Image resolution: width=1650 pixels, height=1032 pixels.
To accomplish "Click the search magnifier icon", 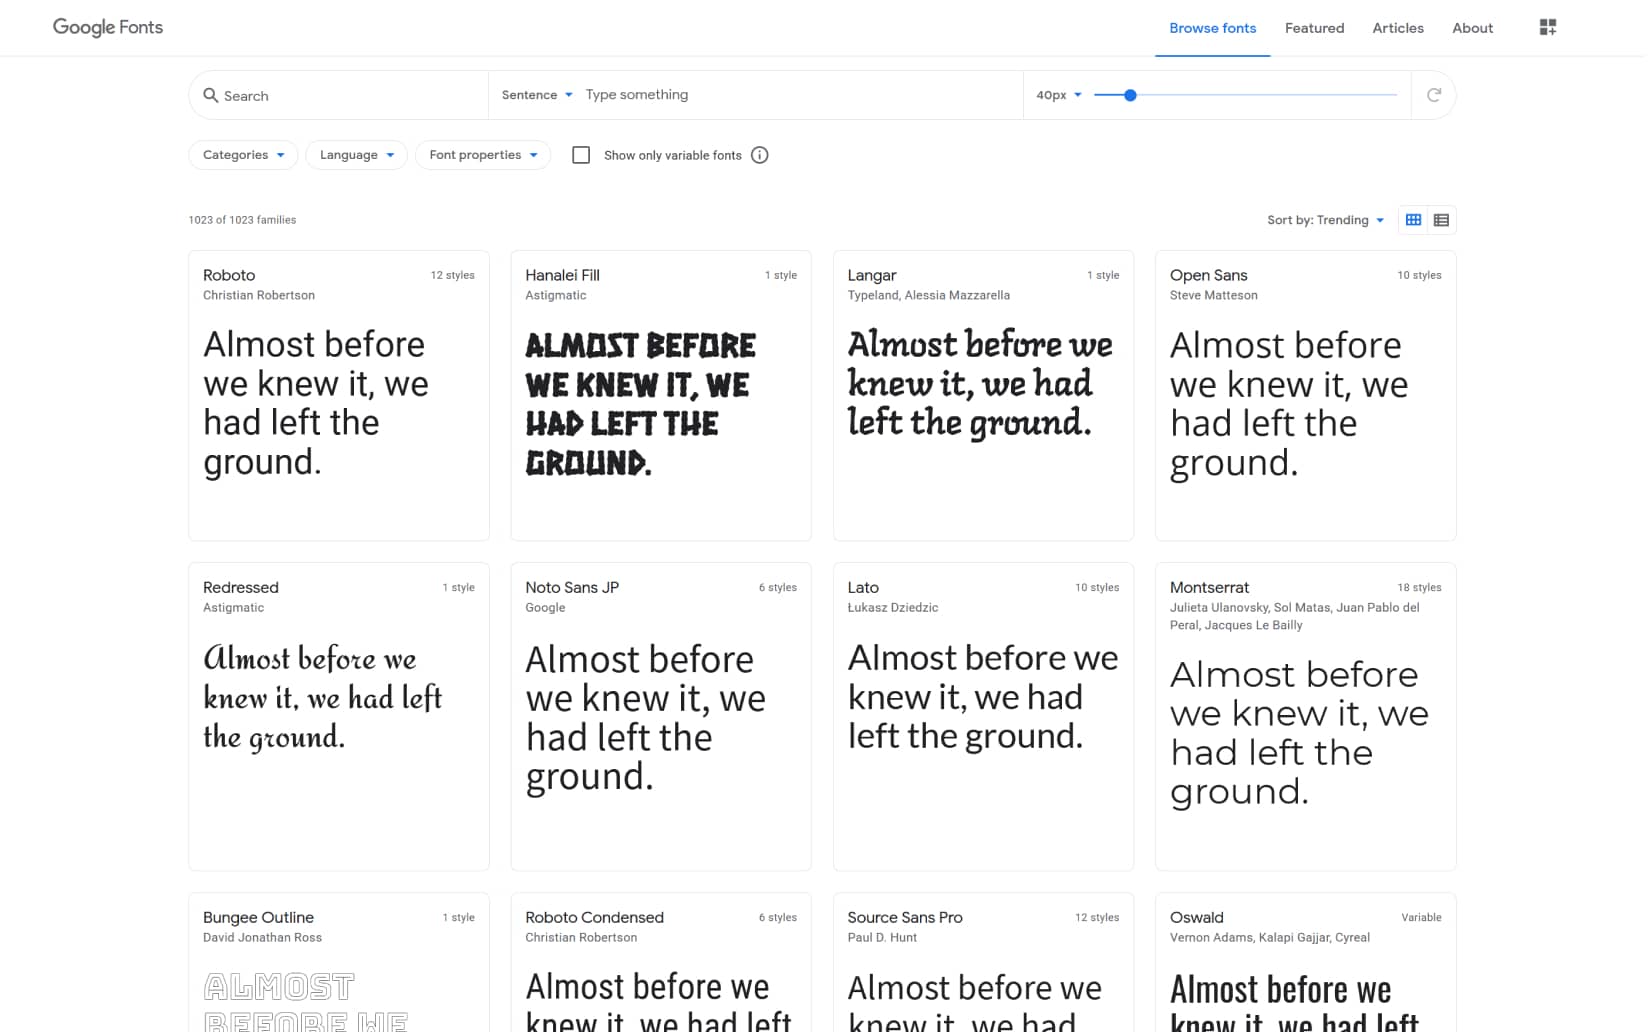I will click(211, 95).
